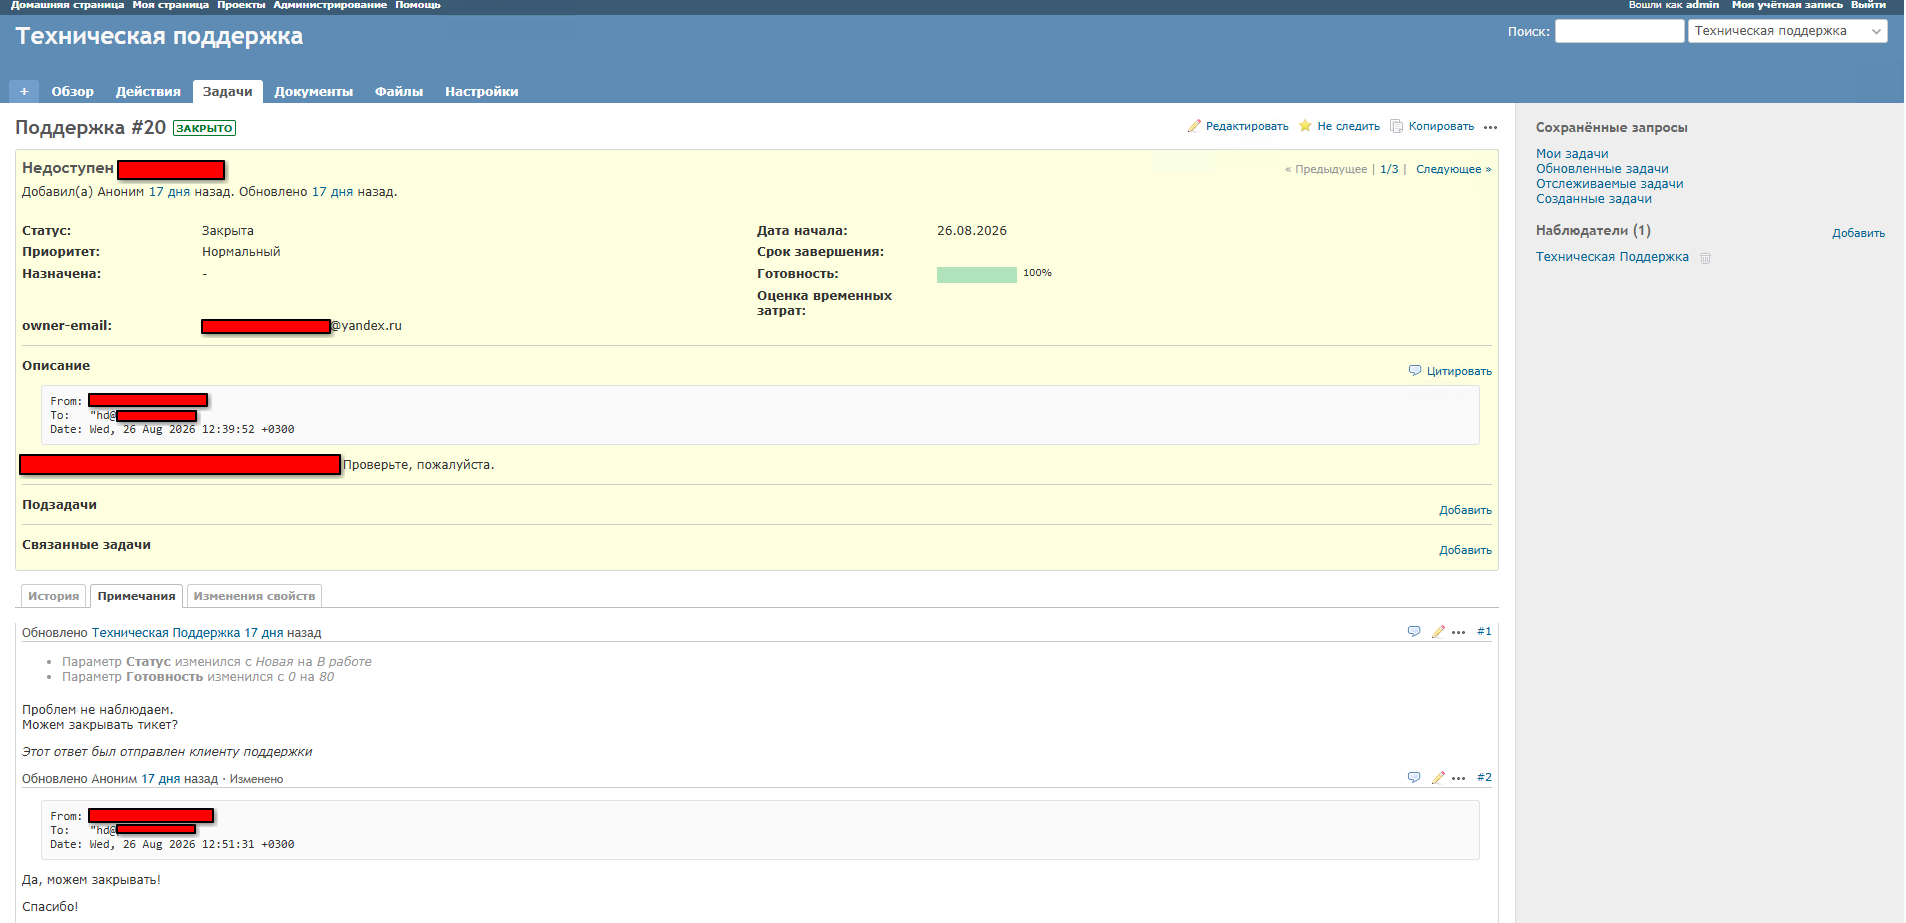Open the Действия tab
This screenshot has width=1906, height=923.
(148, 91)
